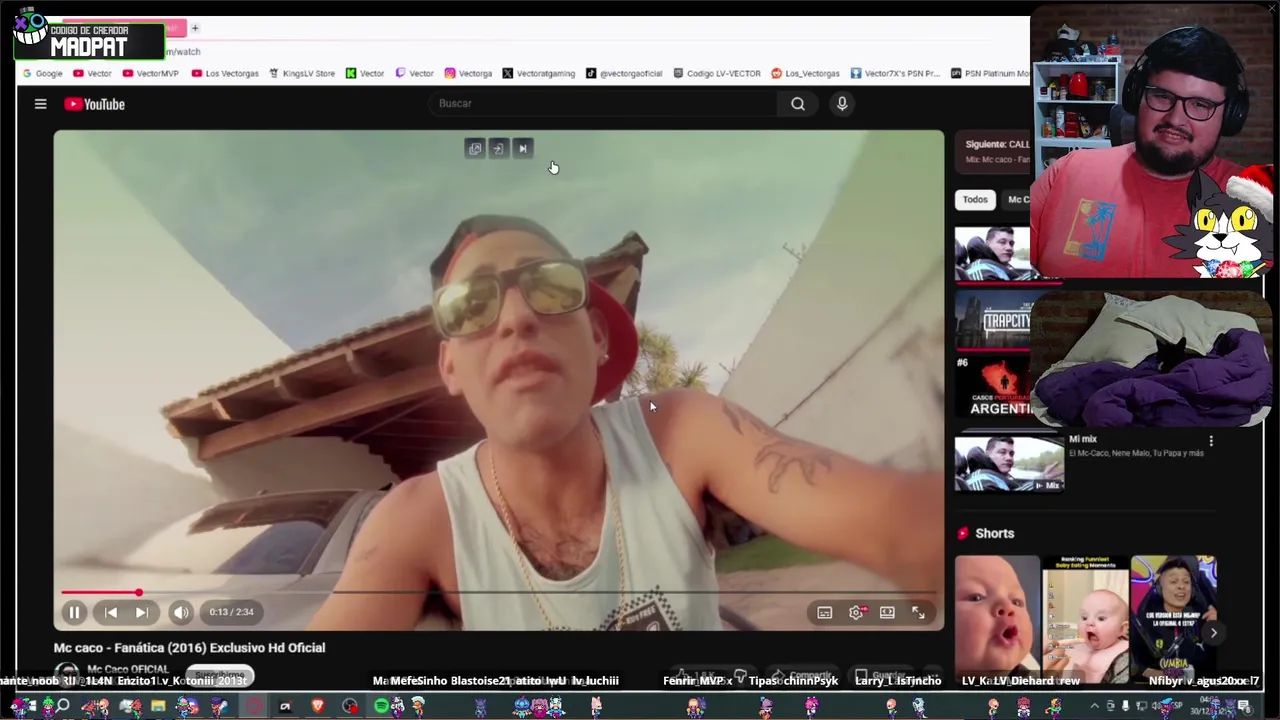Screen dimensions: 1280x720
Task: Click the overlay pop-out icon atop video
Action: 475,149
